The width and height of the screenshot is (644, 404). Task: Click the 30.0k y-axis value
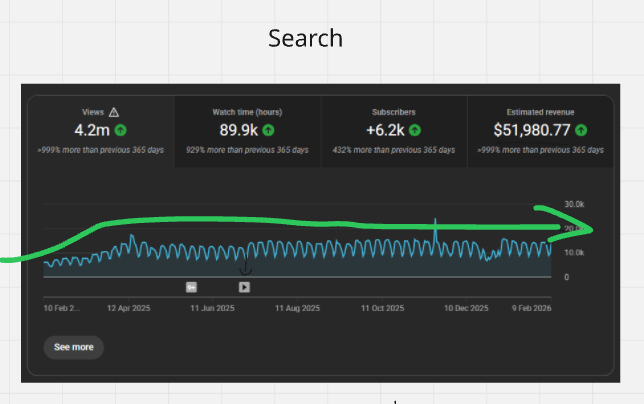(574, 204)
